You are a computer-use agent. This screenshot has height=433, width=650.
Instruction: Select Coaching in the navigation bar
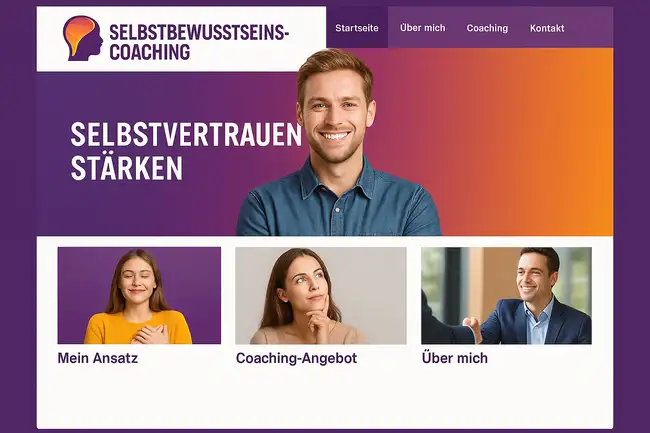point(487,28)
